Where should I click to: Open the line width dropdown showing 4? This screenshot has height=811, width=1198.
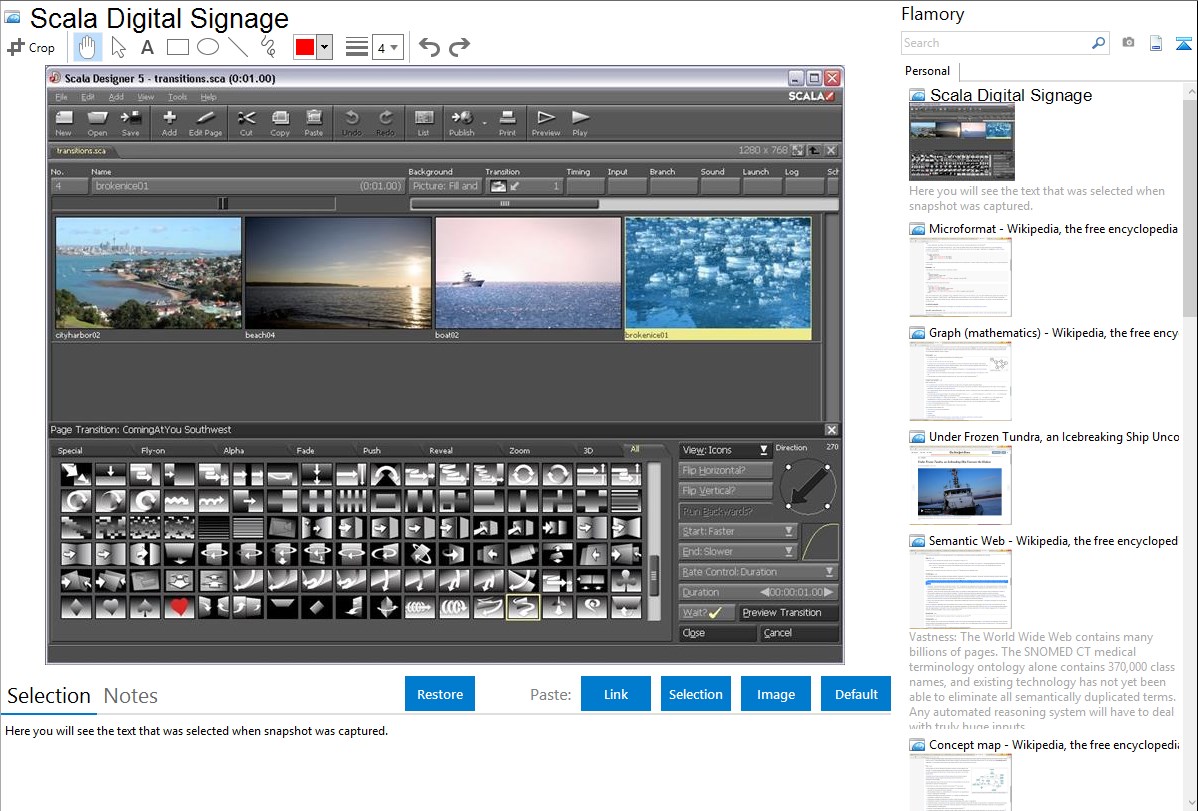click(387, 47)
